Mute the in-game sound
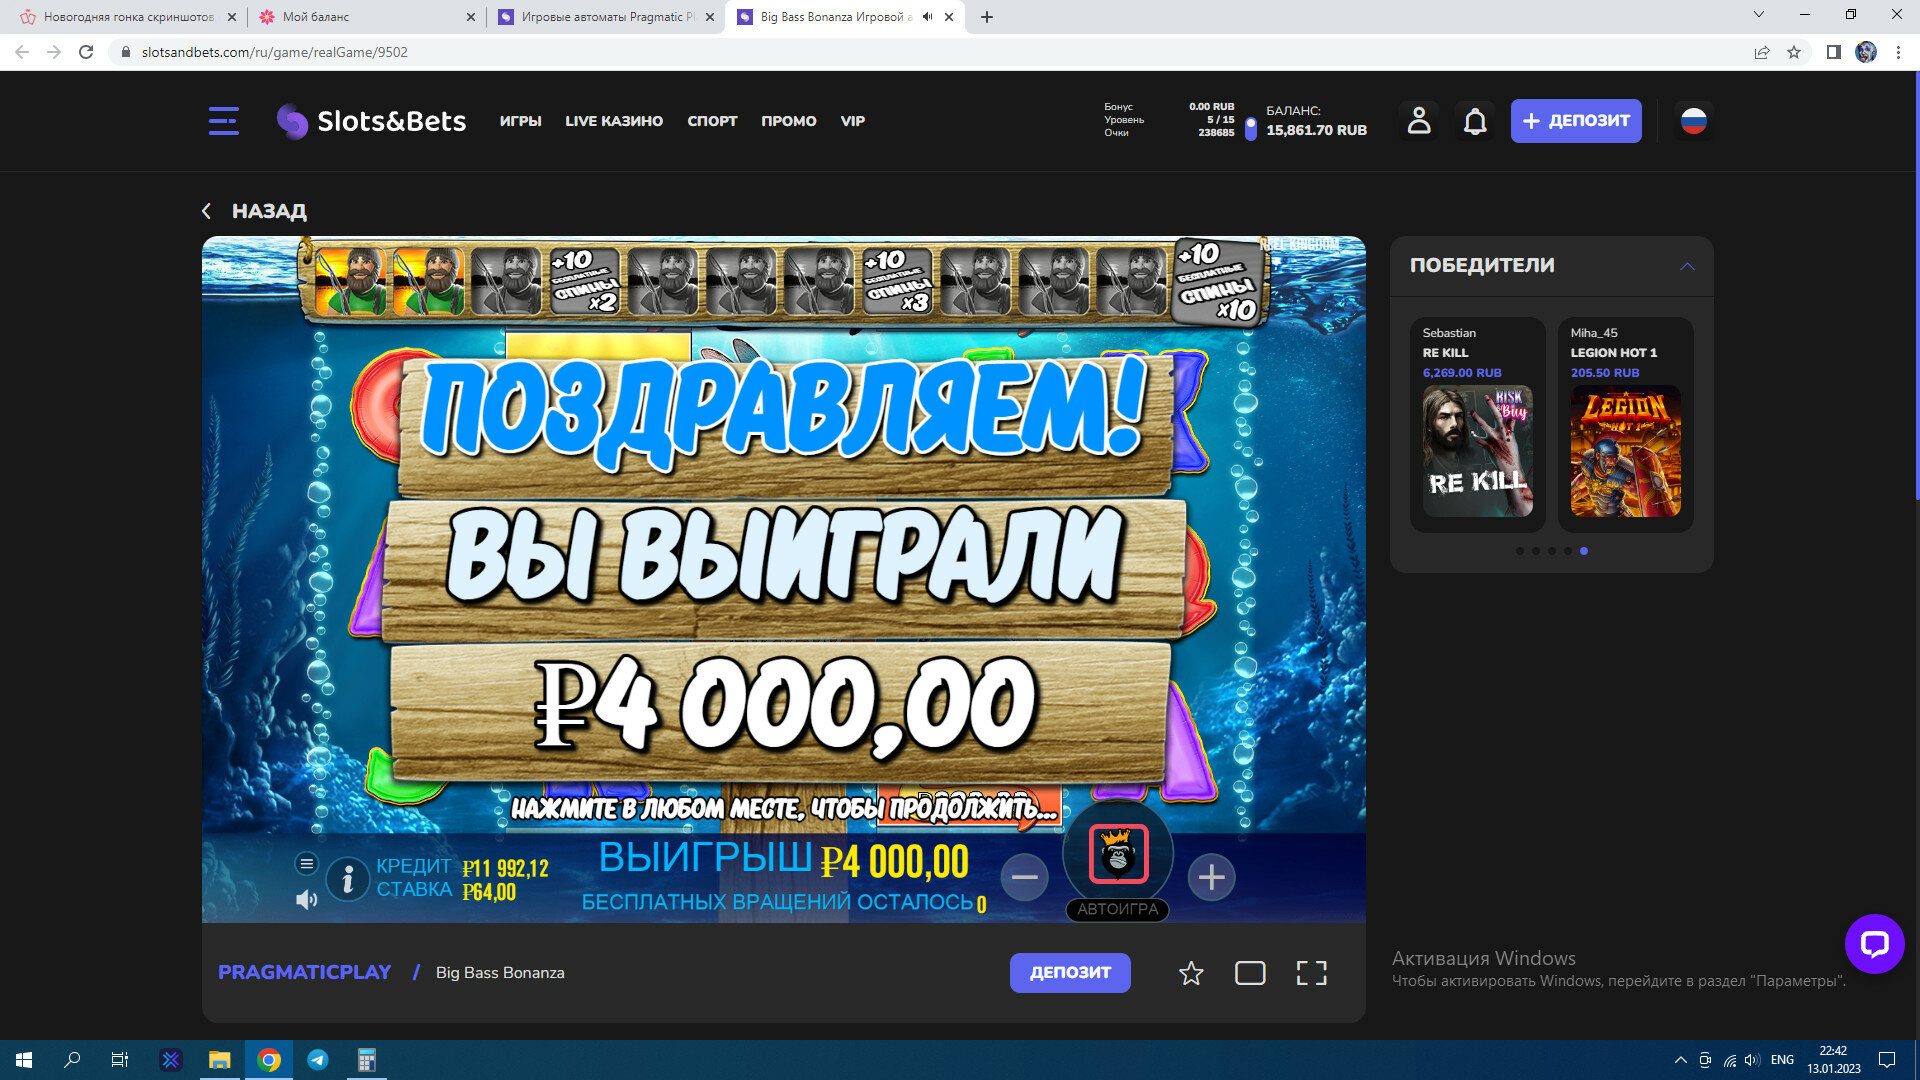 click(x=307, y=900)
